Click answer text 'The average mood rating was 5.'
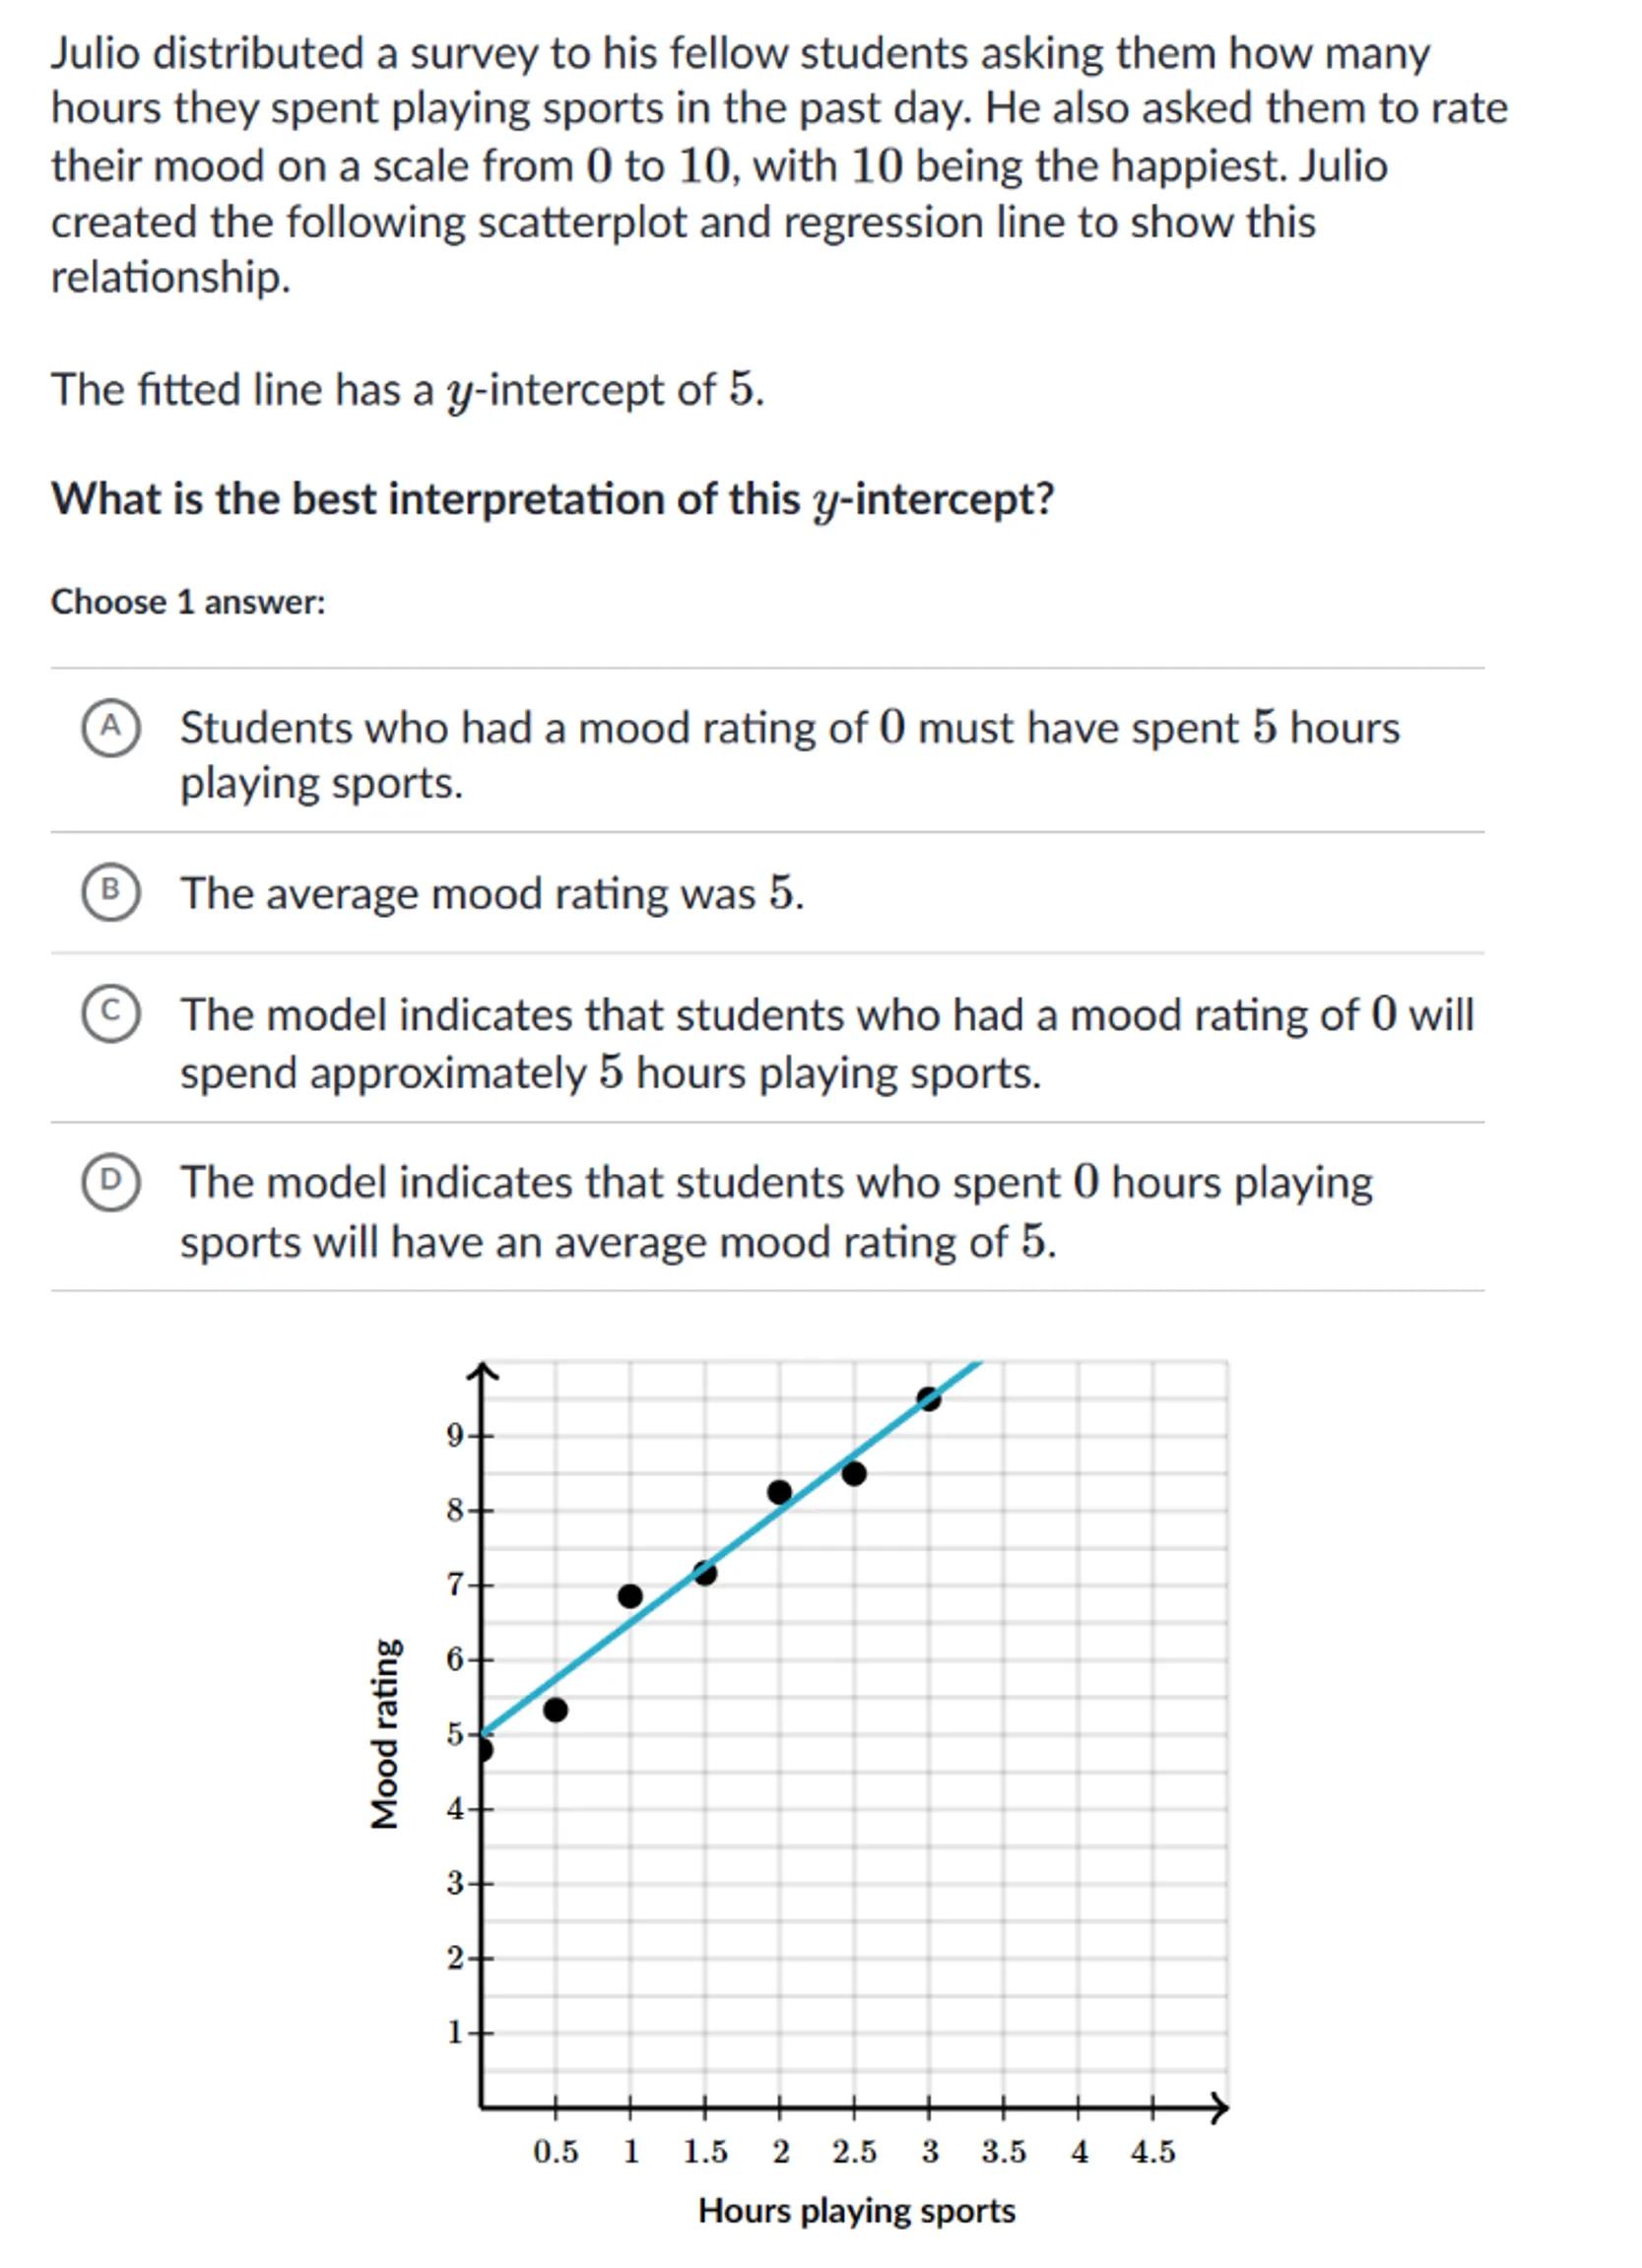 point(491,893)
